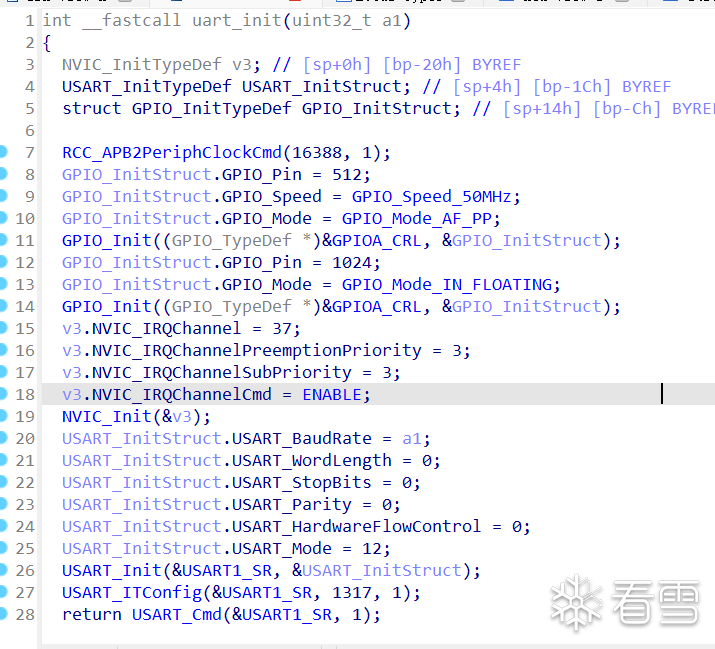This screenshot has width=715, height=649.
Task: Click RCC_APB2PeriphClockCmd function call
Action: click(x=172, y=153)
